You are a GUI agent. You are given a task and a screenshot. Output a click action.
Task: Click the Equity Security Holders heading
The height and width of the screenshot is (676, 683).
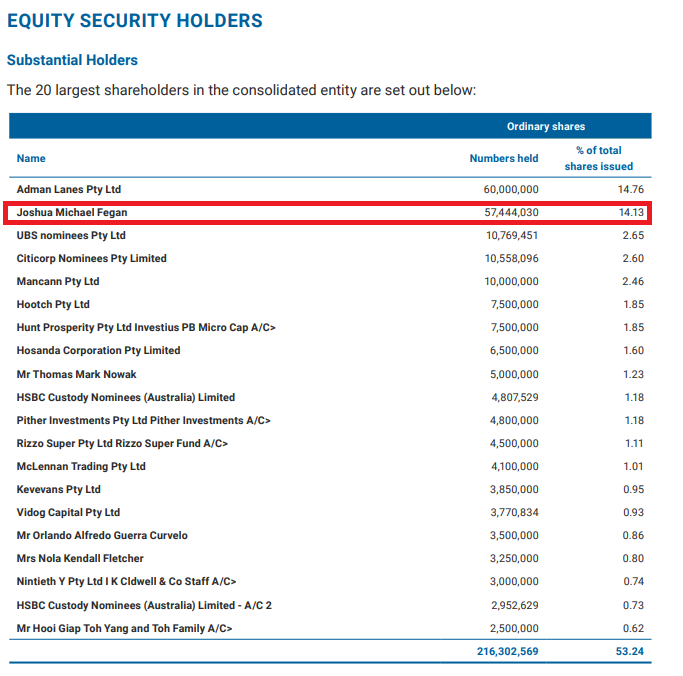135,21
